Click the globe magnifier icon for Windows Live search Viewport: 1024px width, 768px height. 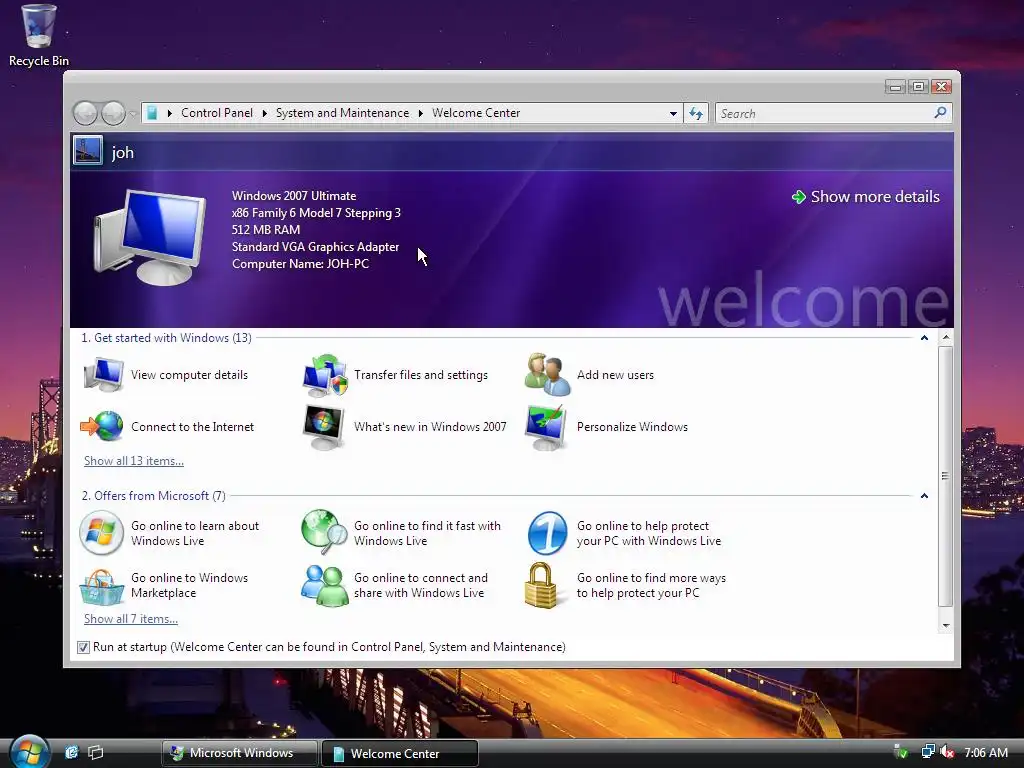pyautogui.click(x=325, y=532)
